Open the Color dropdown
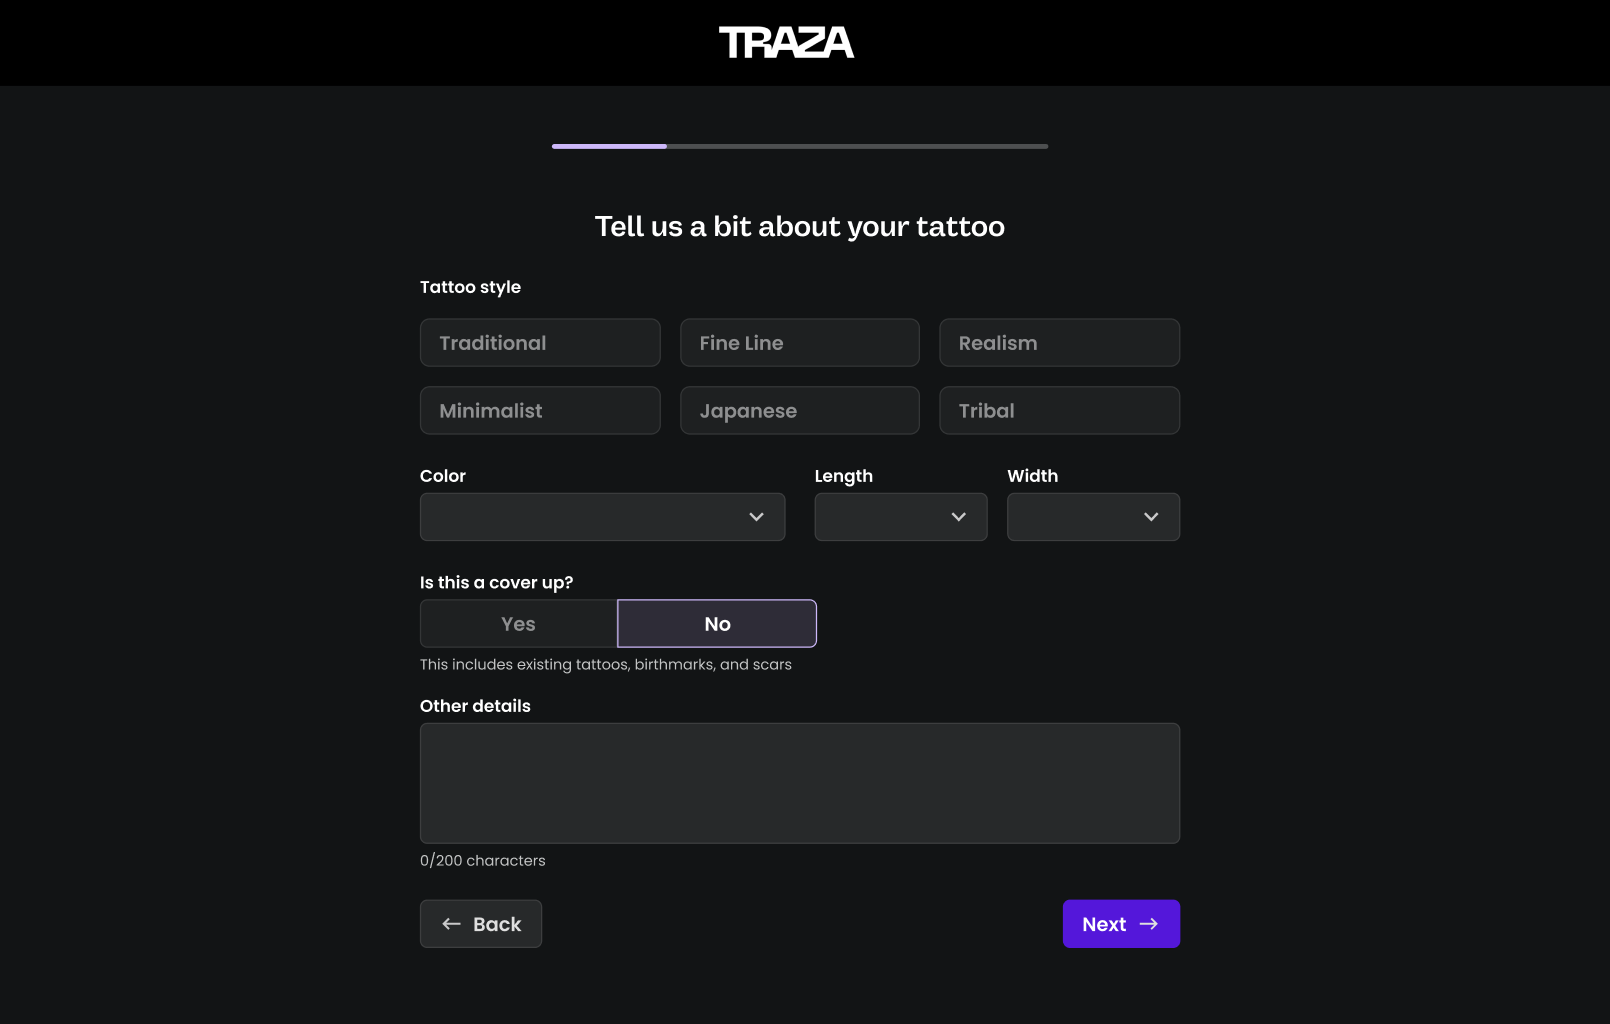 tap(602, 517)
